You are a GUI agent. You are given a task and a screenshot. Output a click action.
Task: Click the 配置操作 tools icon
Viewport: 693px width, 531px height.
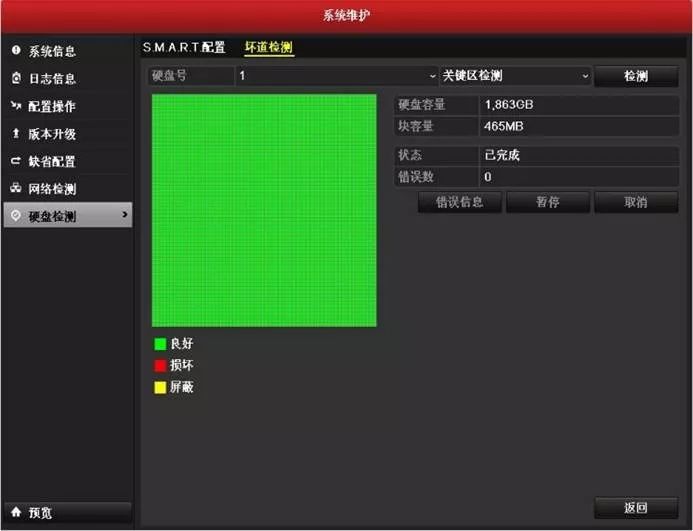(16, 106)
